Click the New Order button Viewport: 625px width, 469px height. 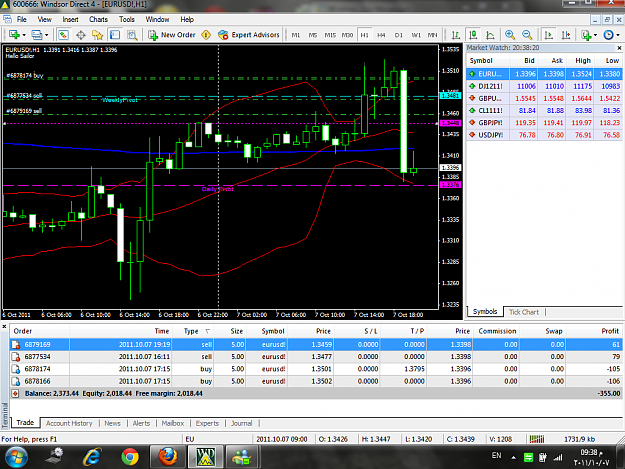tap(172, 35)
